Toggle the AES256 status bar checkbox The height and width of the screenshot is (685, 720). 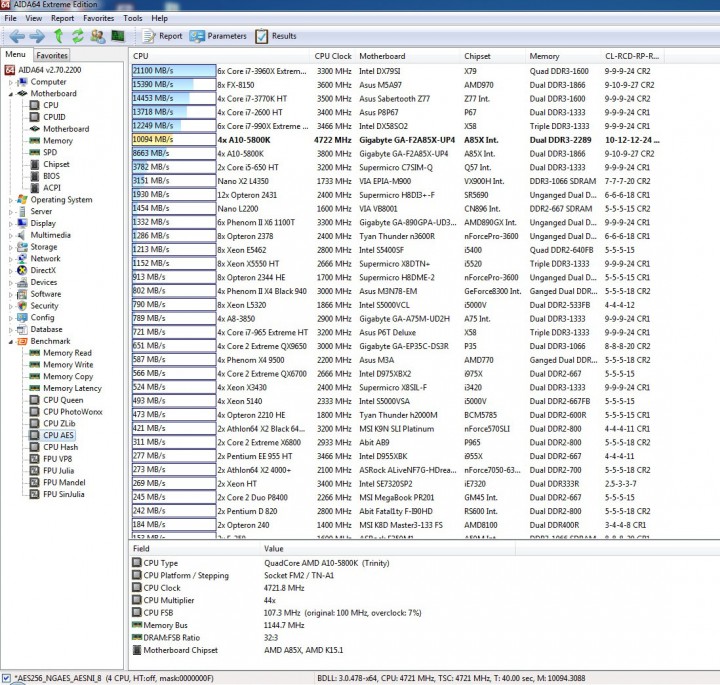pos(6,678)
